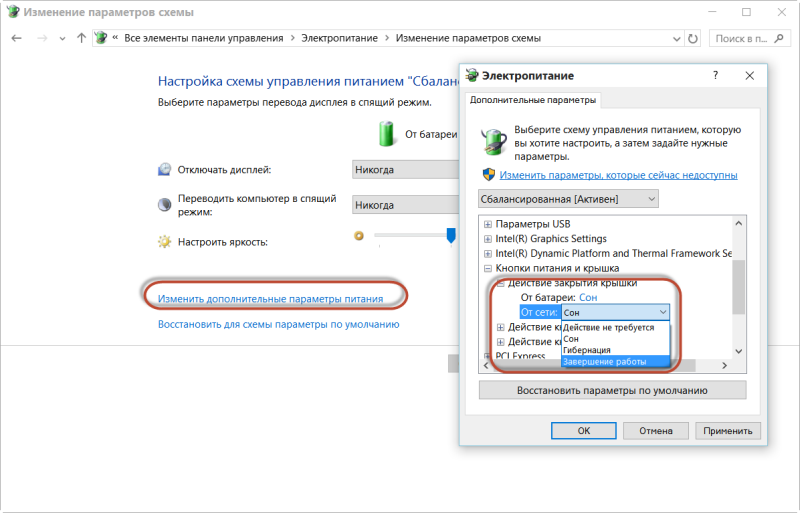Click the 'От сети:' label

pos(539,312)
